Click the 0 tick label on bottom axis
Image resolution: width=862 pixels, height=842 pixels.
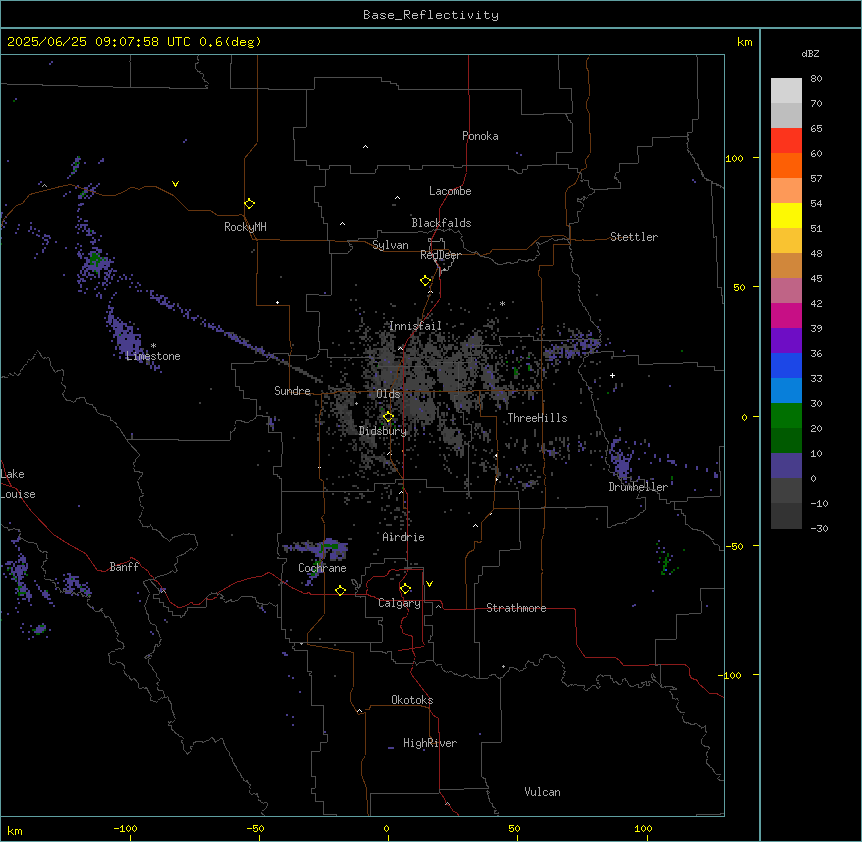[x=386, y=828]
